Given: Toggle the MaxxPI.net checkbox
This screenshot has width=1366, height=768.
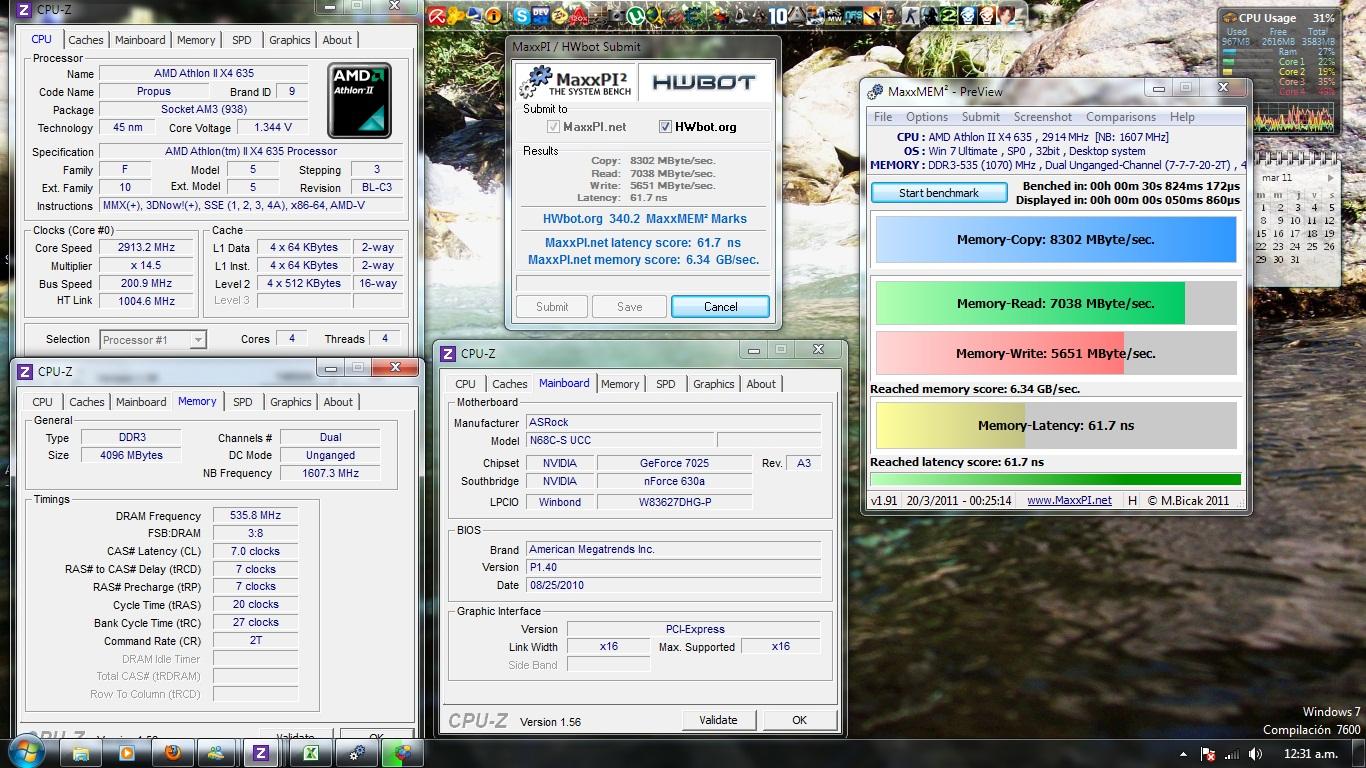Looking at the screenshot, I should [553, 127].
